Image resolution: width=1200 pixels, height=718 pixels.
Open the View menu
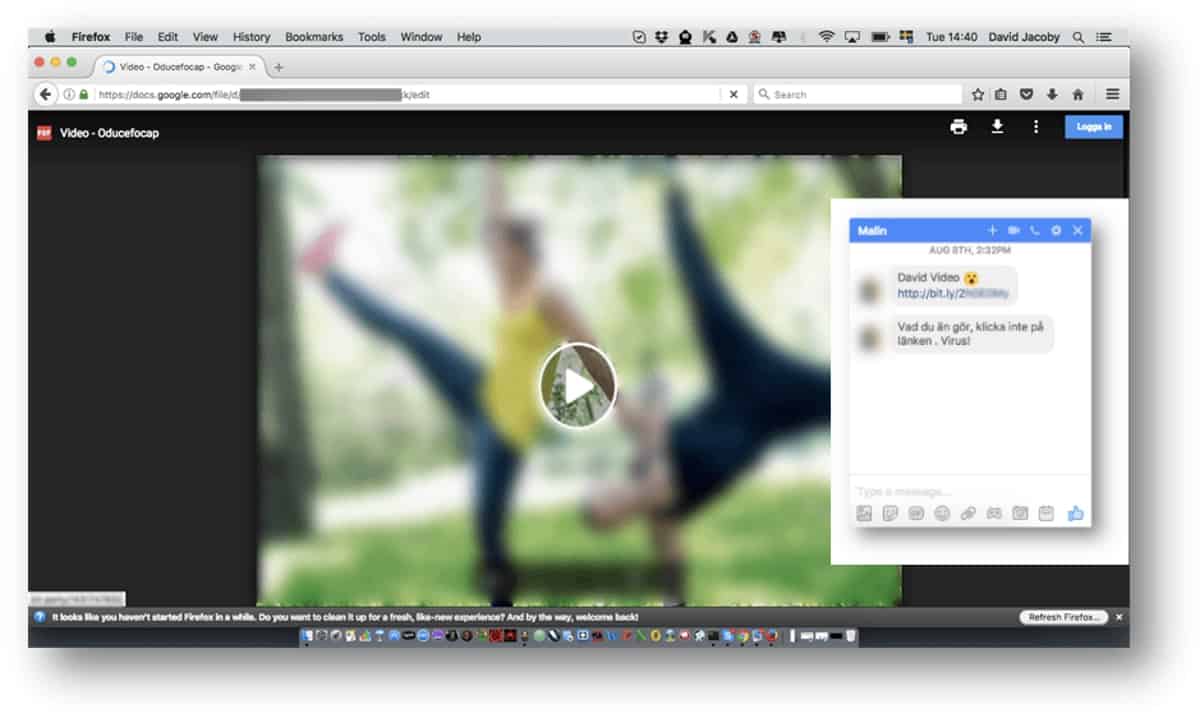(205, 37)
